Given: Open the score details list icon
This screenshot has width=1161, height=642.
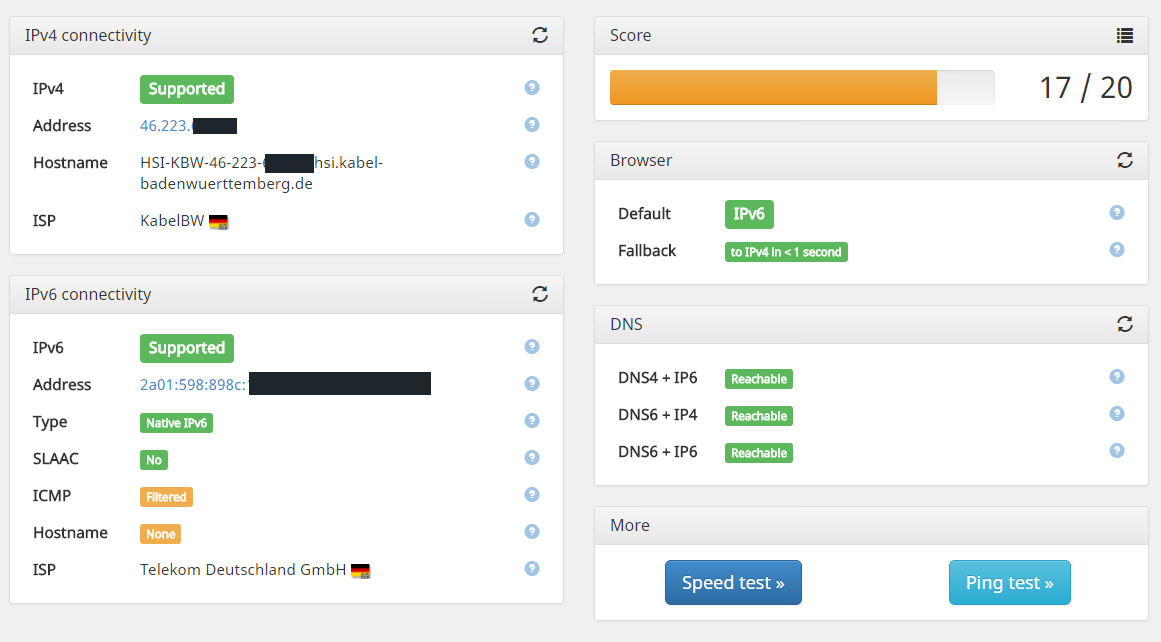Looking at the screenshot, I should pyautogui.click(x=1125, y=35).
